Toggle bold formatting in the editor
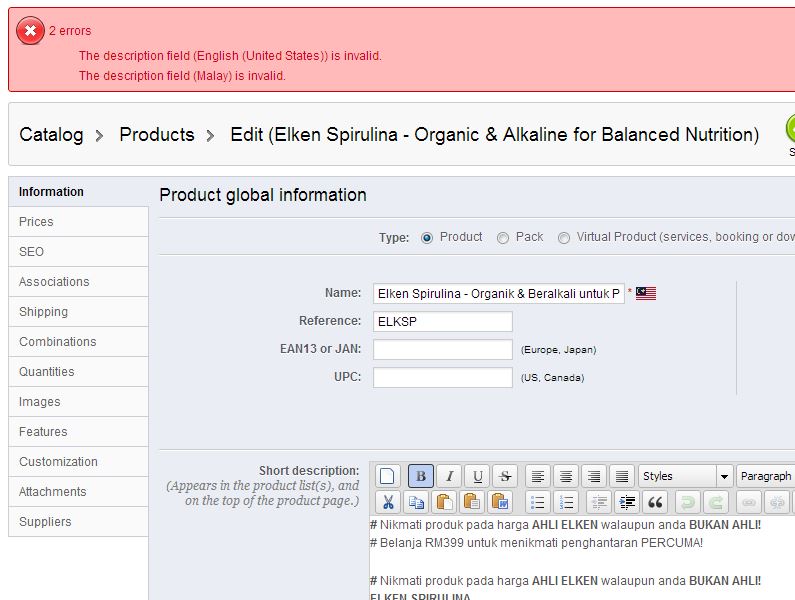795x600 pixels. [x=421, y=476]
